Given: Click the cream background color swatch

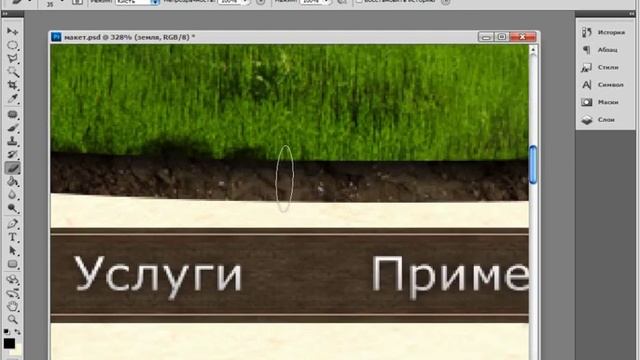Looking at the screenshot, I should point(17,350).
